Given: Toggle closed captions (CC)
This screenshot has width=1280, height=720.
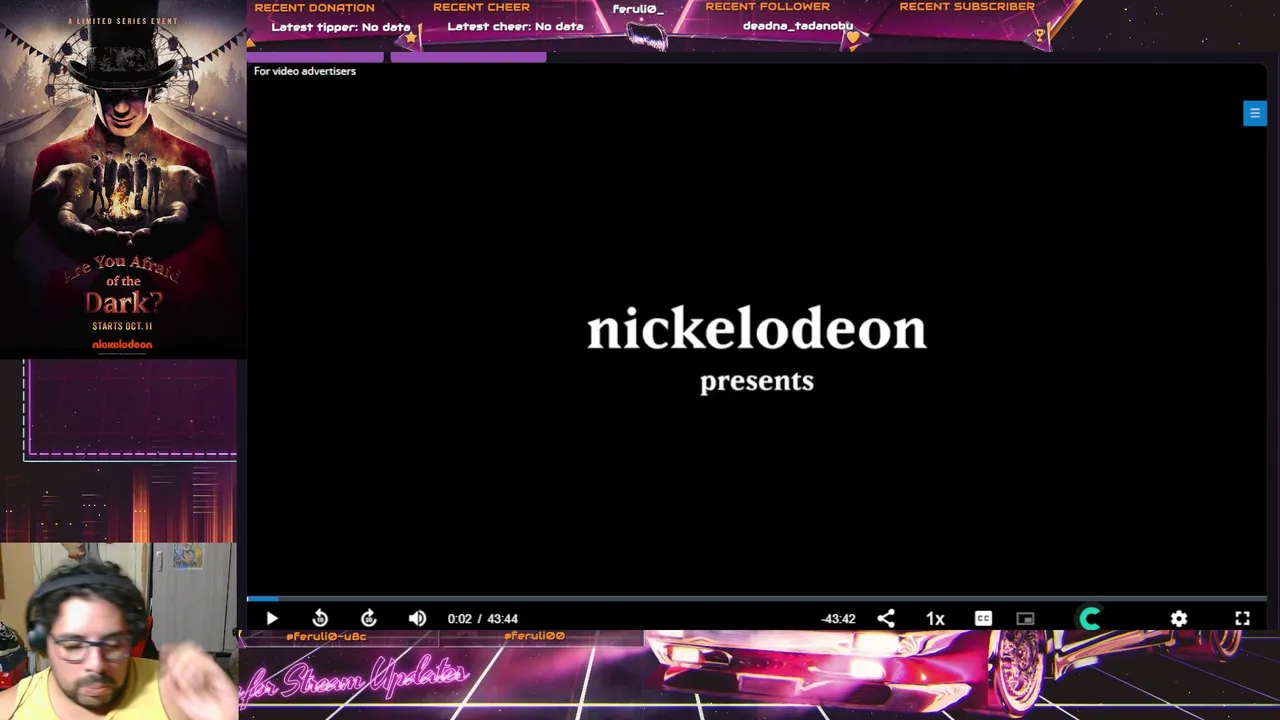Looking at the screenshot, I should point(983,619).
